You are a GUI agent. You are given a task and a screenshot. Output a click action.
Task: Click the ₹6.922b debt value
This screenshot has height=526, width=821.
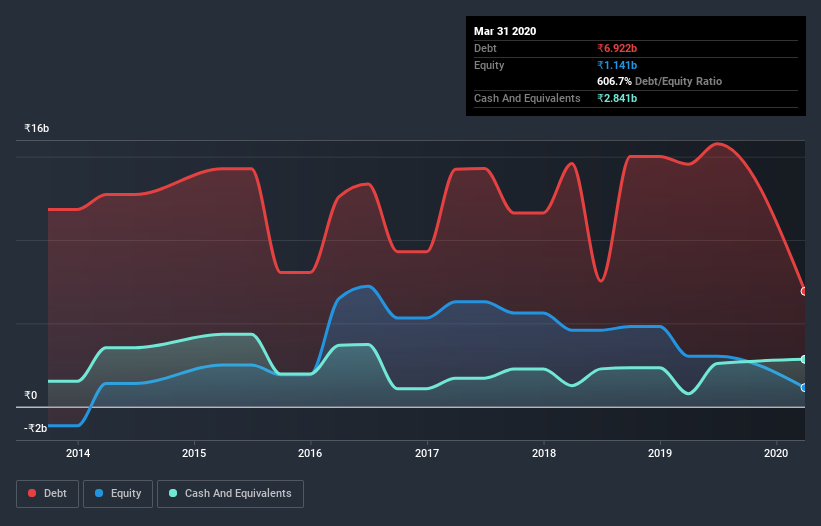pyautogui.click(x=617, y=48)
